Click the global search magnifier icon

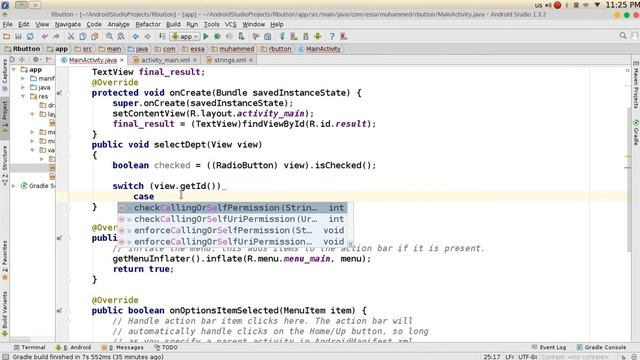tap(623, 36)
